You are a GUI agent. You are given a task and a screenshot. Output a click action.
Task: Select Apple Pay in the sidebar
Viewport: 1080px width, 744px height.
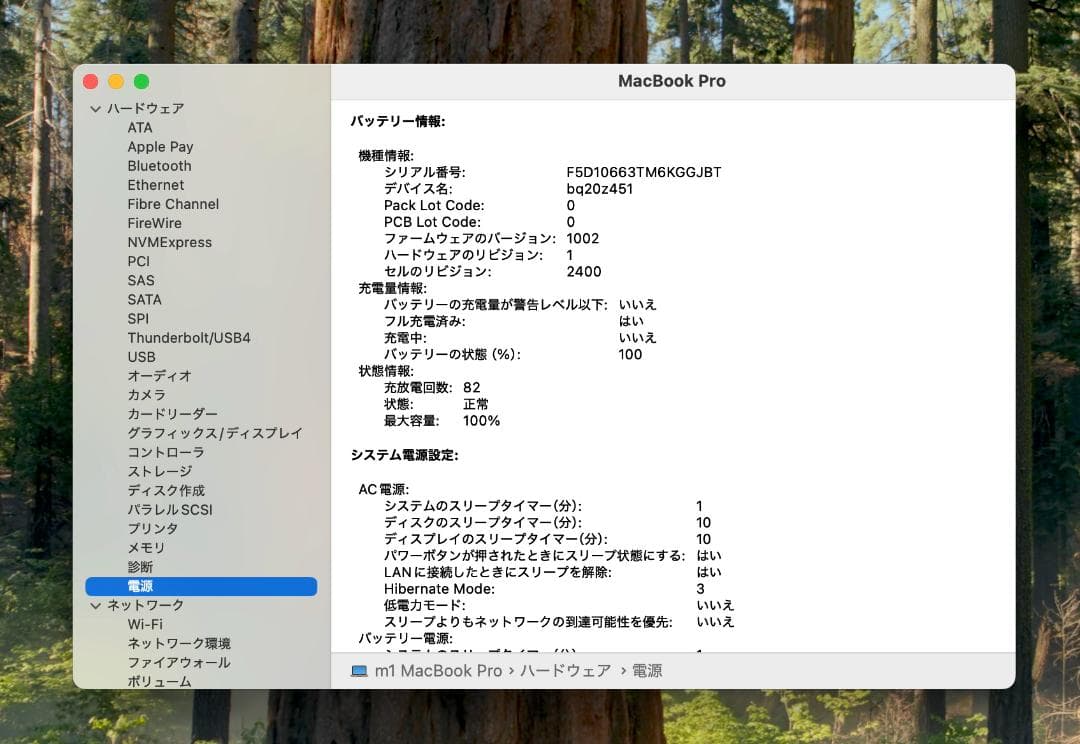[161, 147]
